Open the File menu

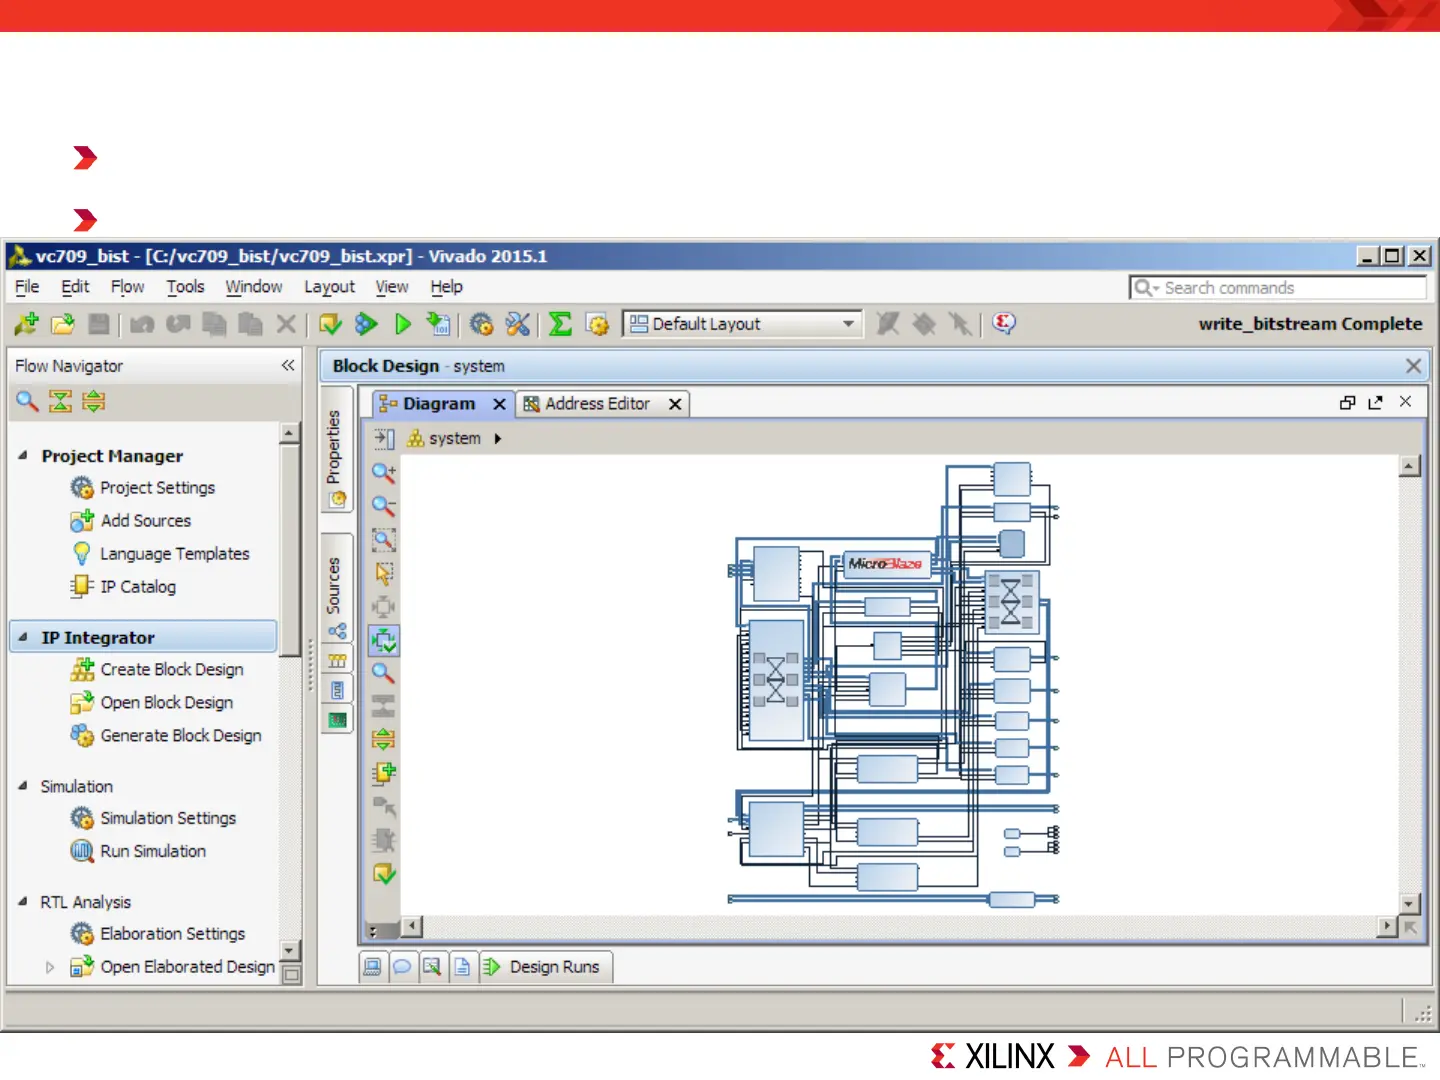(27, 287)
